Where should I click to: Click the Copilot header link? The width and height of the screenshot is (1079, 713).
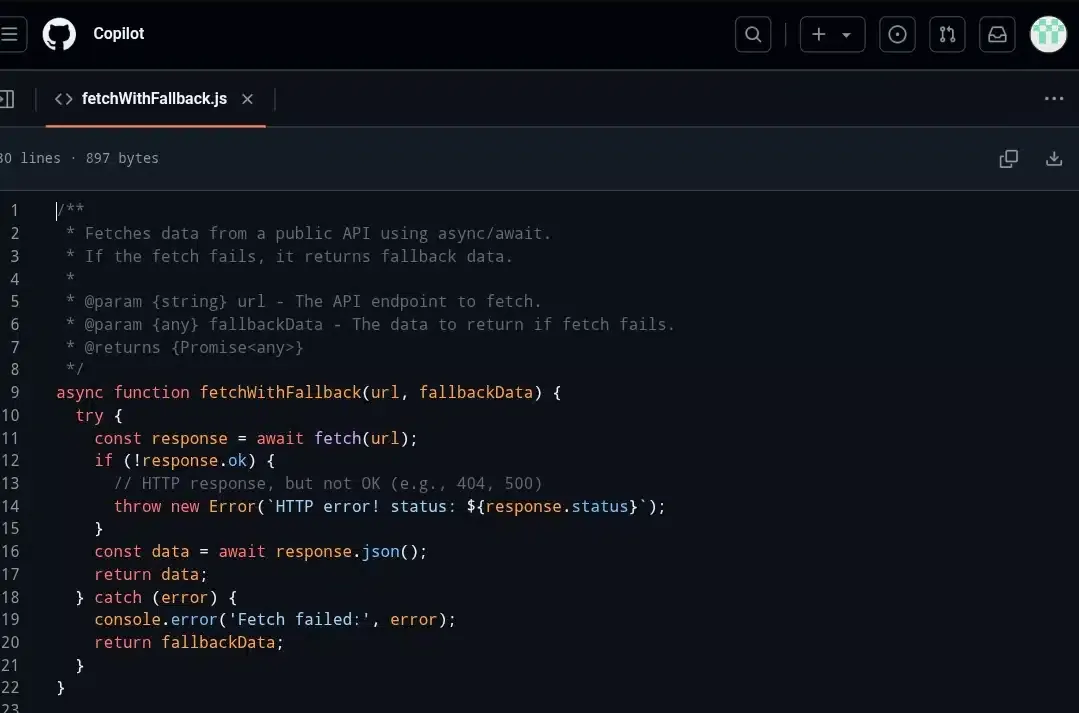pos(118,34)
